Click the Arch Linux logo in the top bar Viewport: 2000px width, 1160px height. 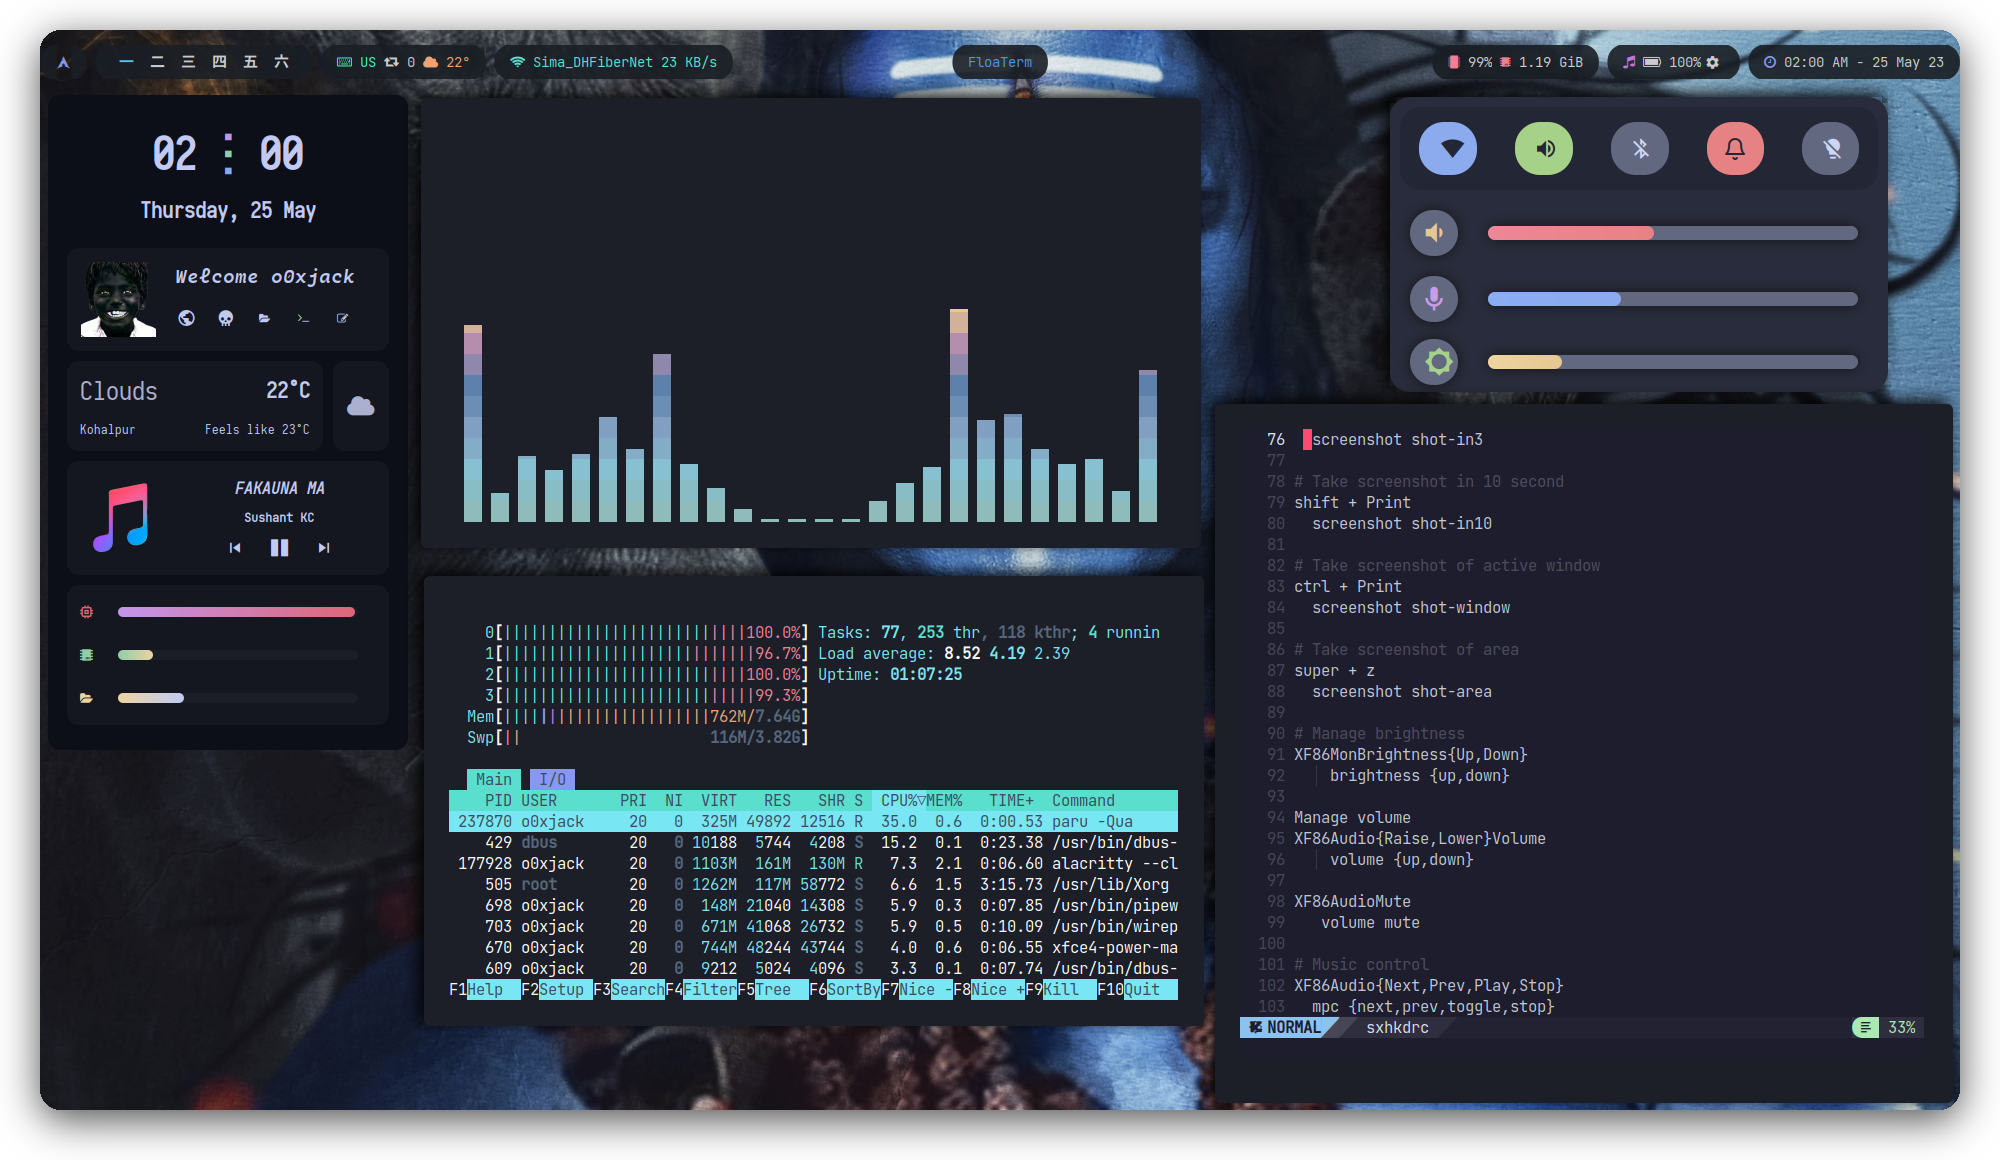64,61
